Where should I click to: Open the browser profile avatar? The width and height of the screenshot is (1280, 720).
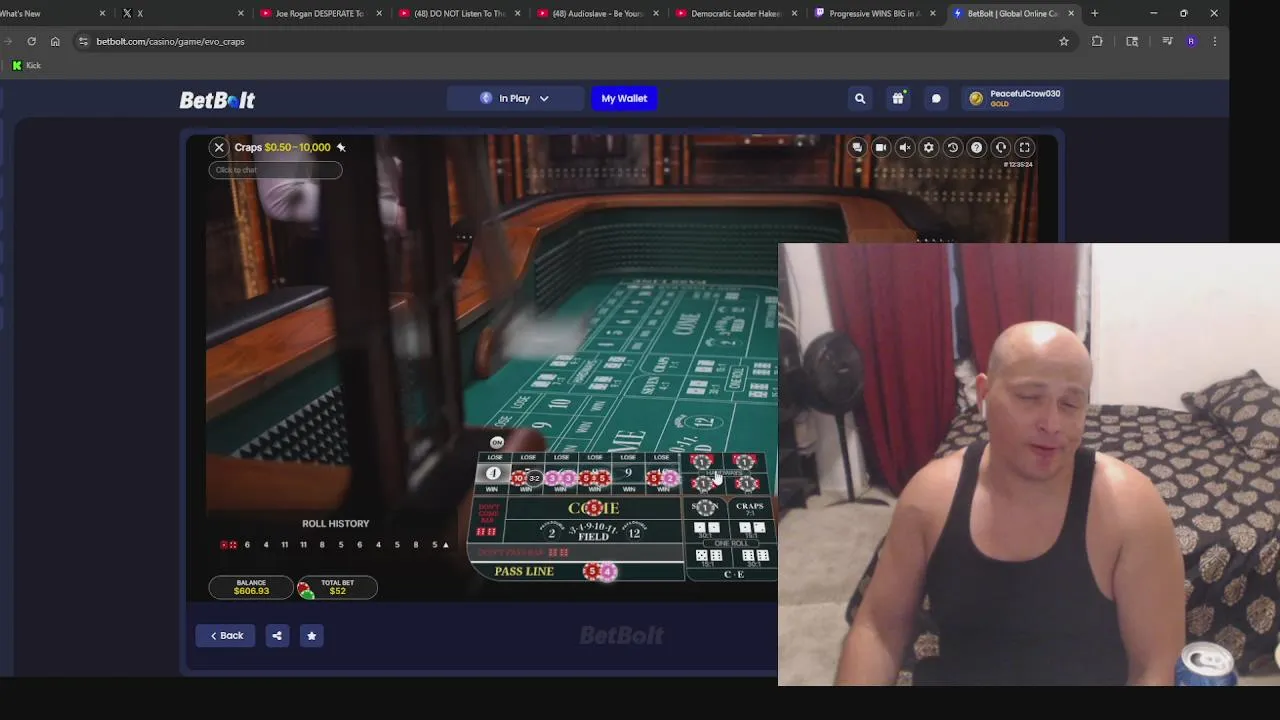point(1191,41)
